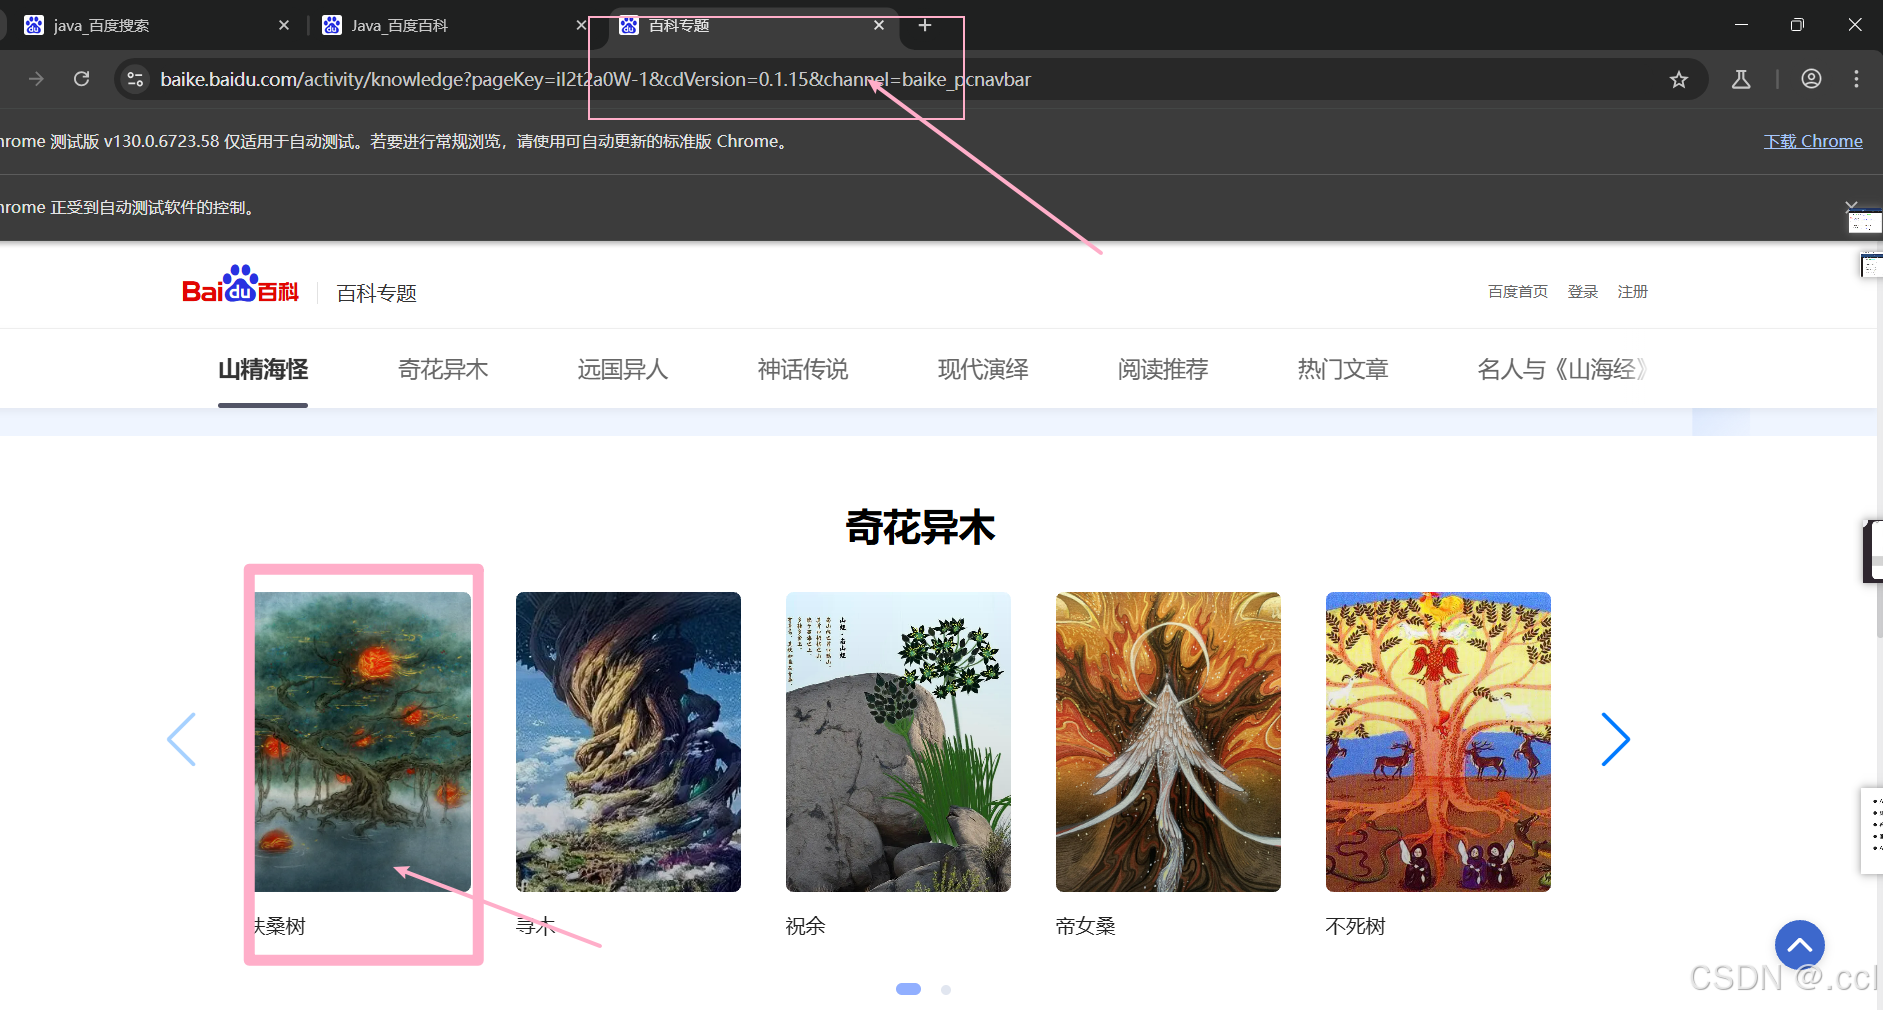This screenshot has height=1010, width=1883.
Task: Open a new tab with plus button
Action: tap(925, 25)
